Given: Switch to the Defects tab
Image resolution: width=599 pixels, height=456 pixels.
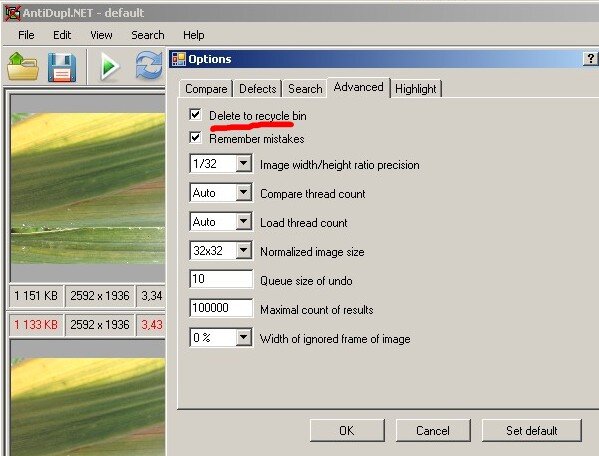Looking at the screenshot, I should 257,89.
